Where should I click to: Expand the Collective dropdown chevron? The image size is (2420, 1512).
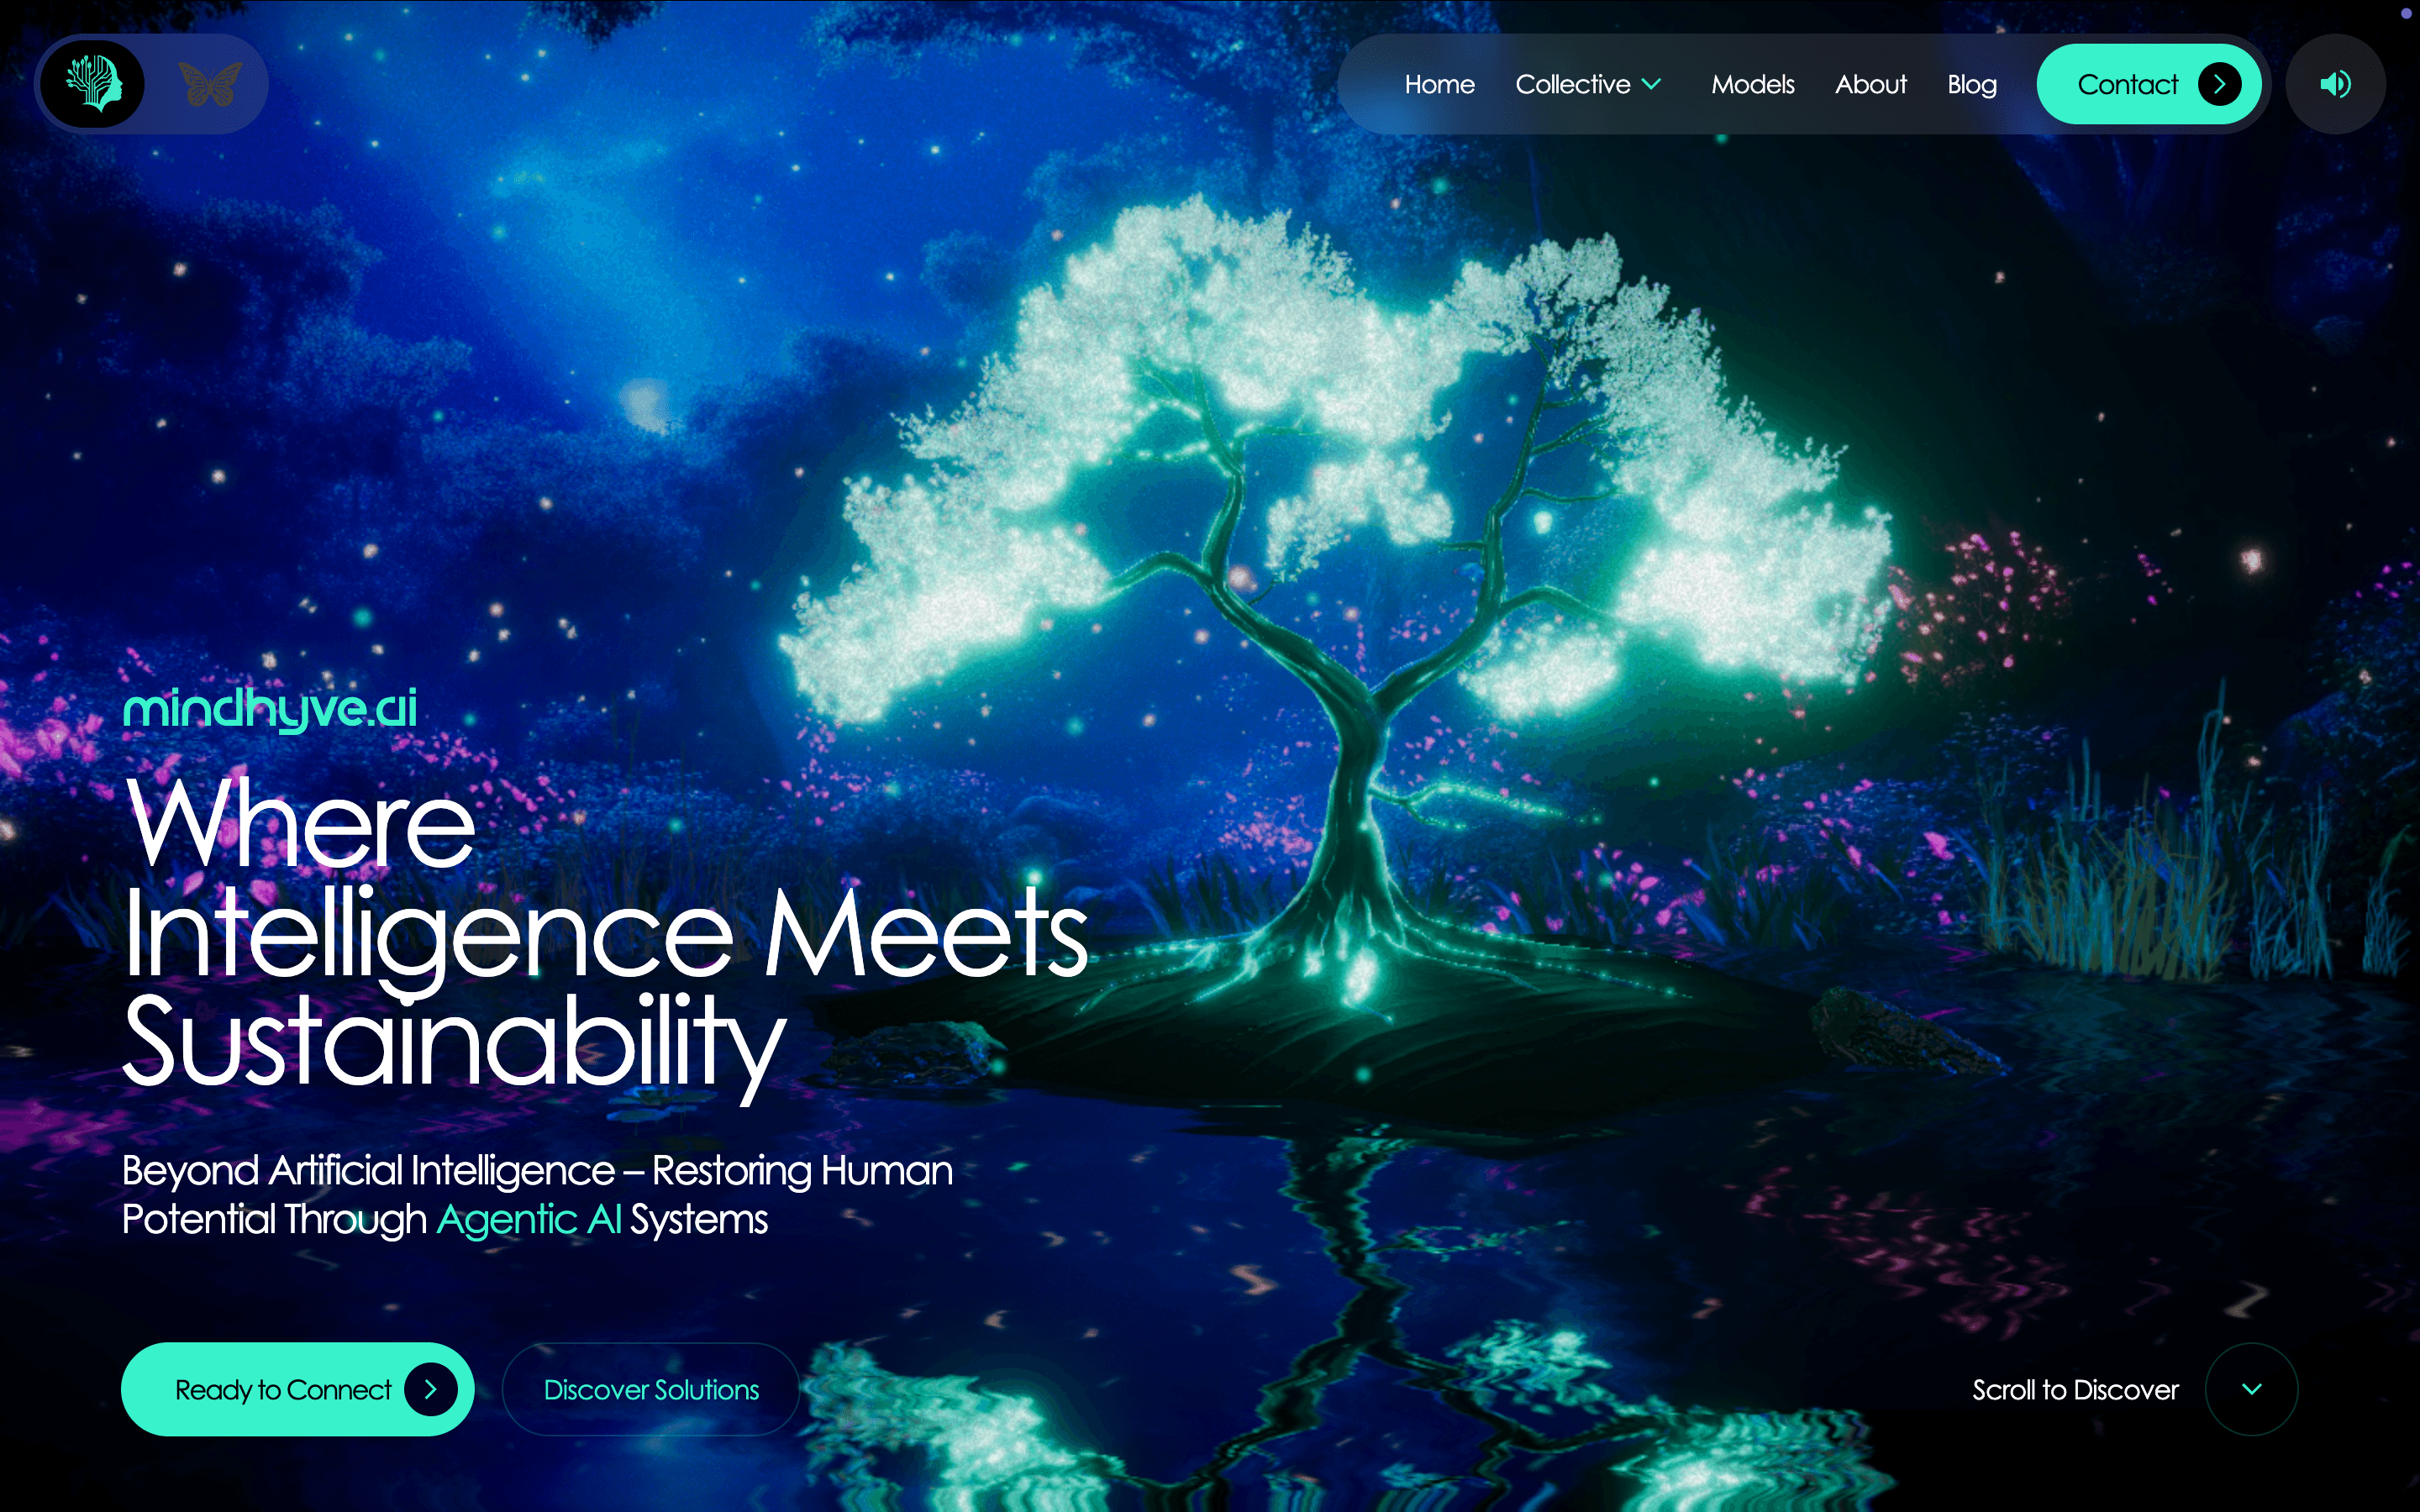pos(1652,84)
